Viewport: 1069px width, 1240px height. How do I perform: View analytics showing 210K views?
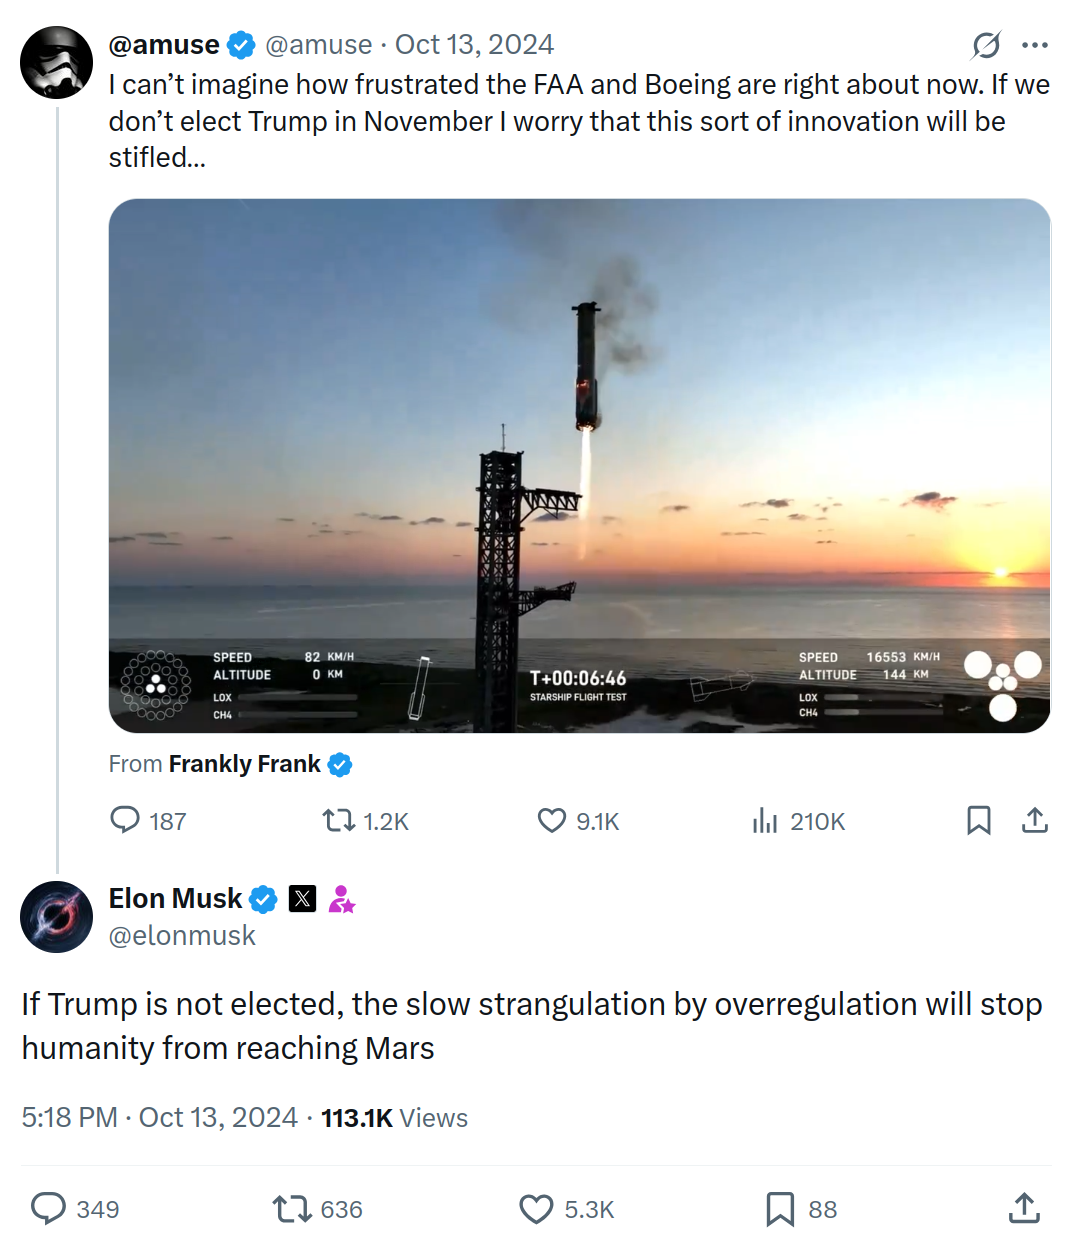point(798,821)
